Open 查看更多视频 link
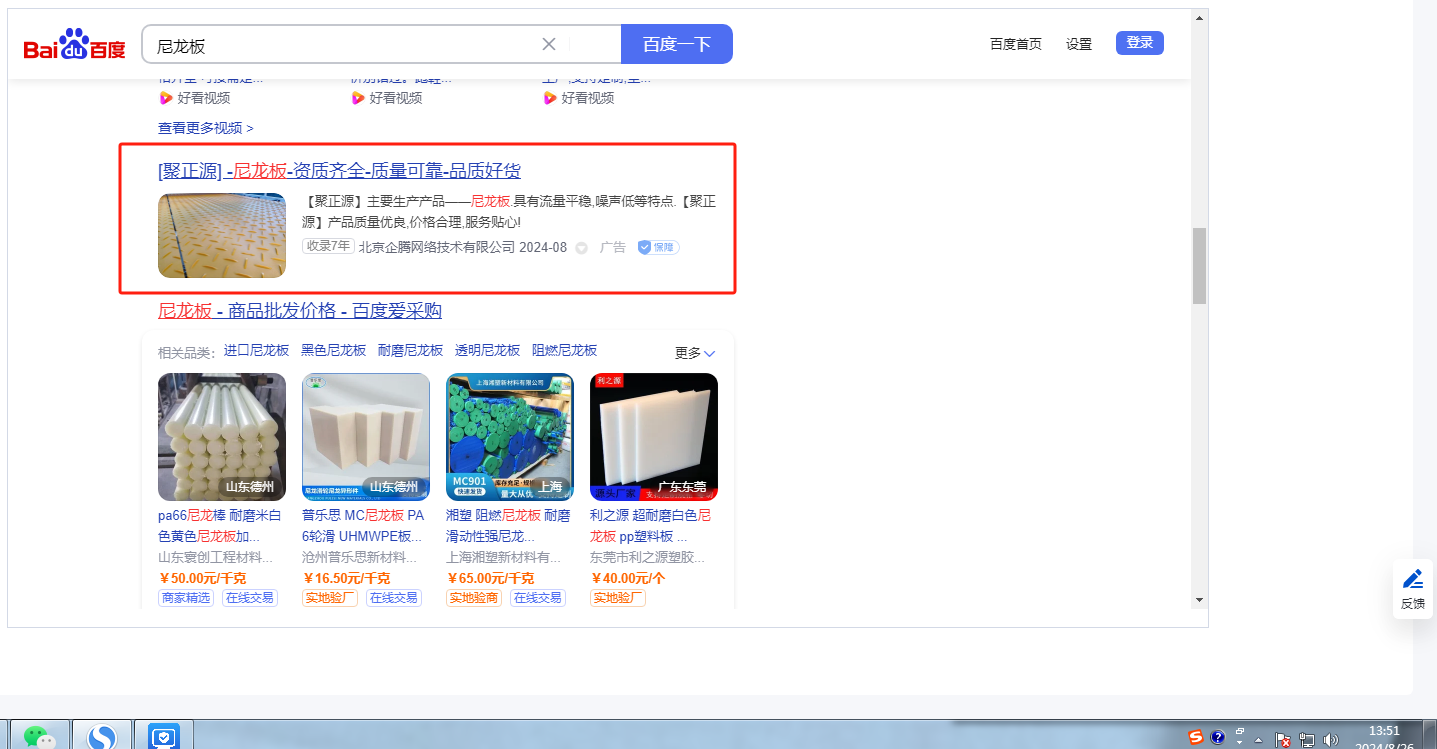This screenshot has height=749, width=1437. tap(206, 128)
